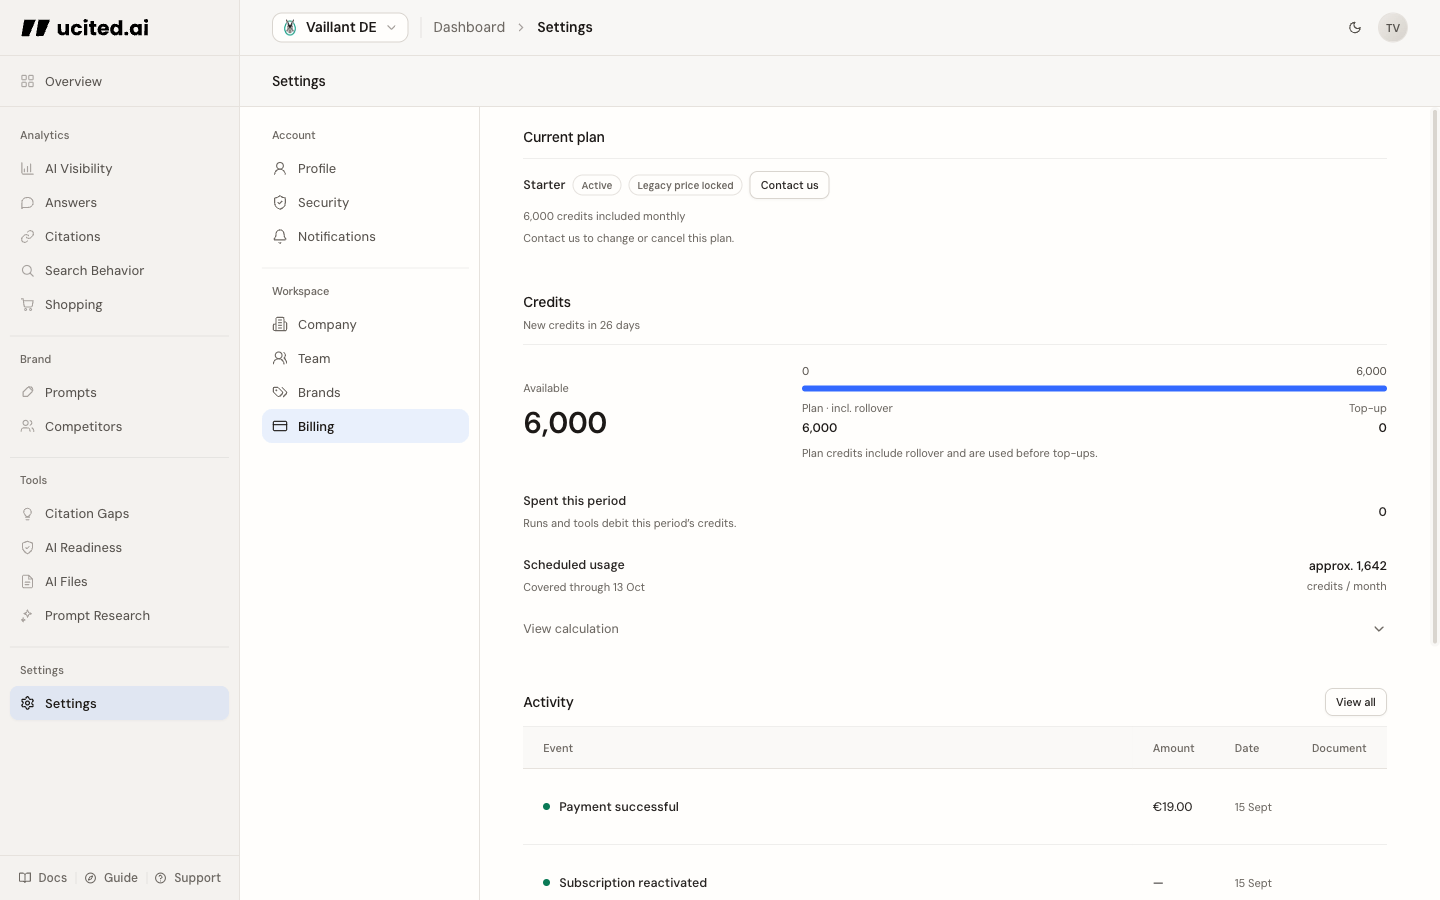The image size is (1440, 900).
Task: Click the AI Readiness shield icon
Action: 27,547
